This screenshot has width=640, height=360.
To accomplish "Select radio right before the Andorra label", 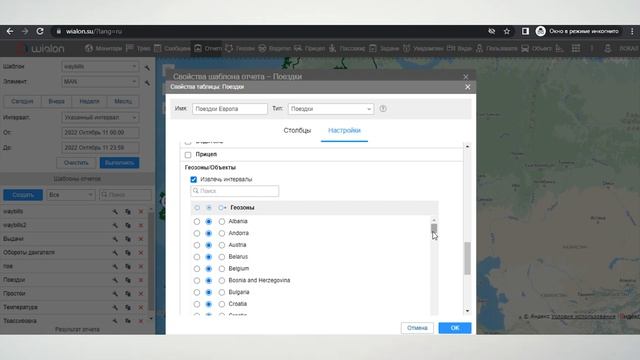I will pos(222,233).
